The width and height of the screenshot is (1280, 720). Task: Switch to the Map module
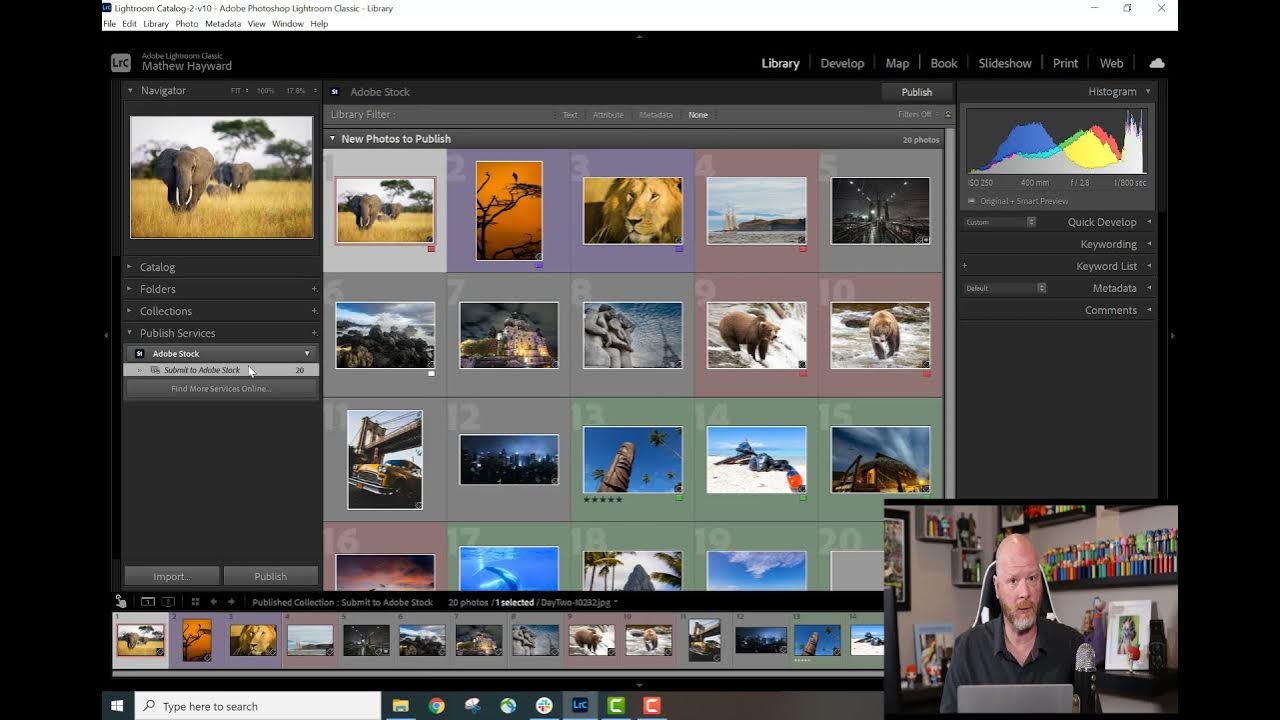(897, 63)
